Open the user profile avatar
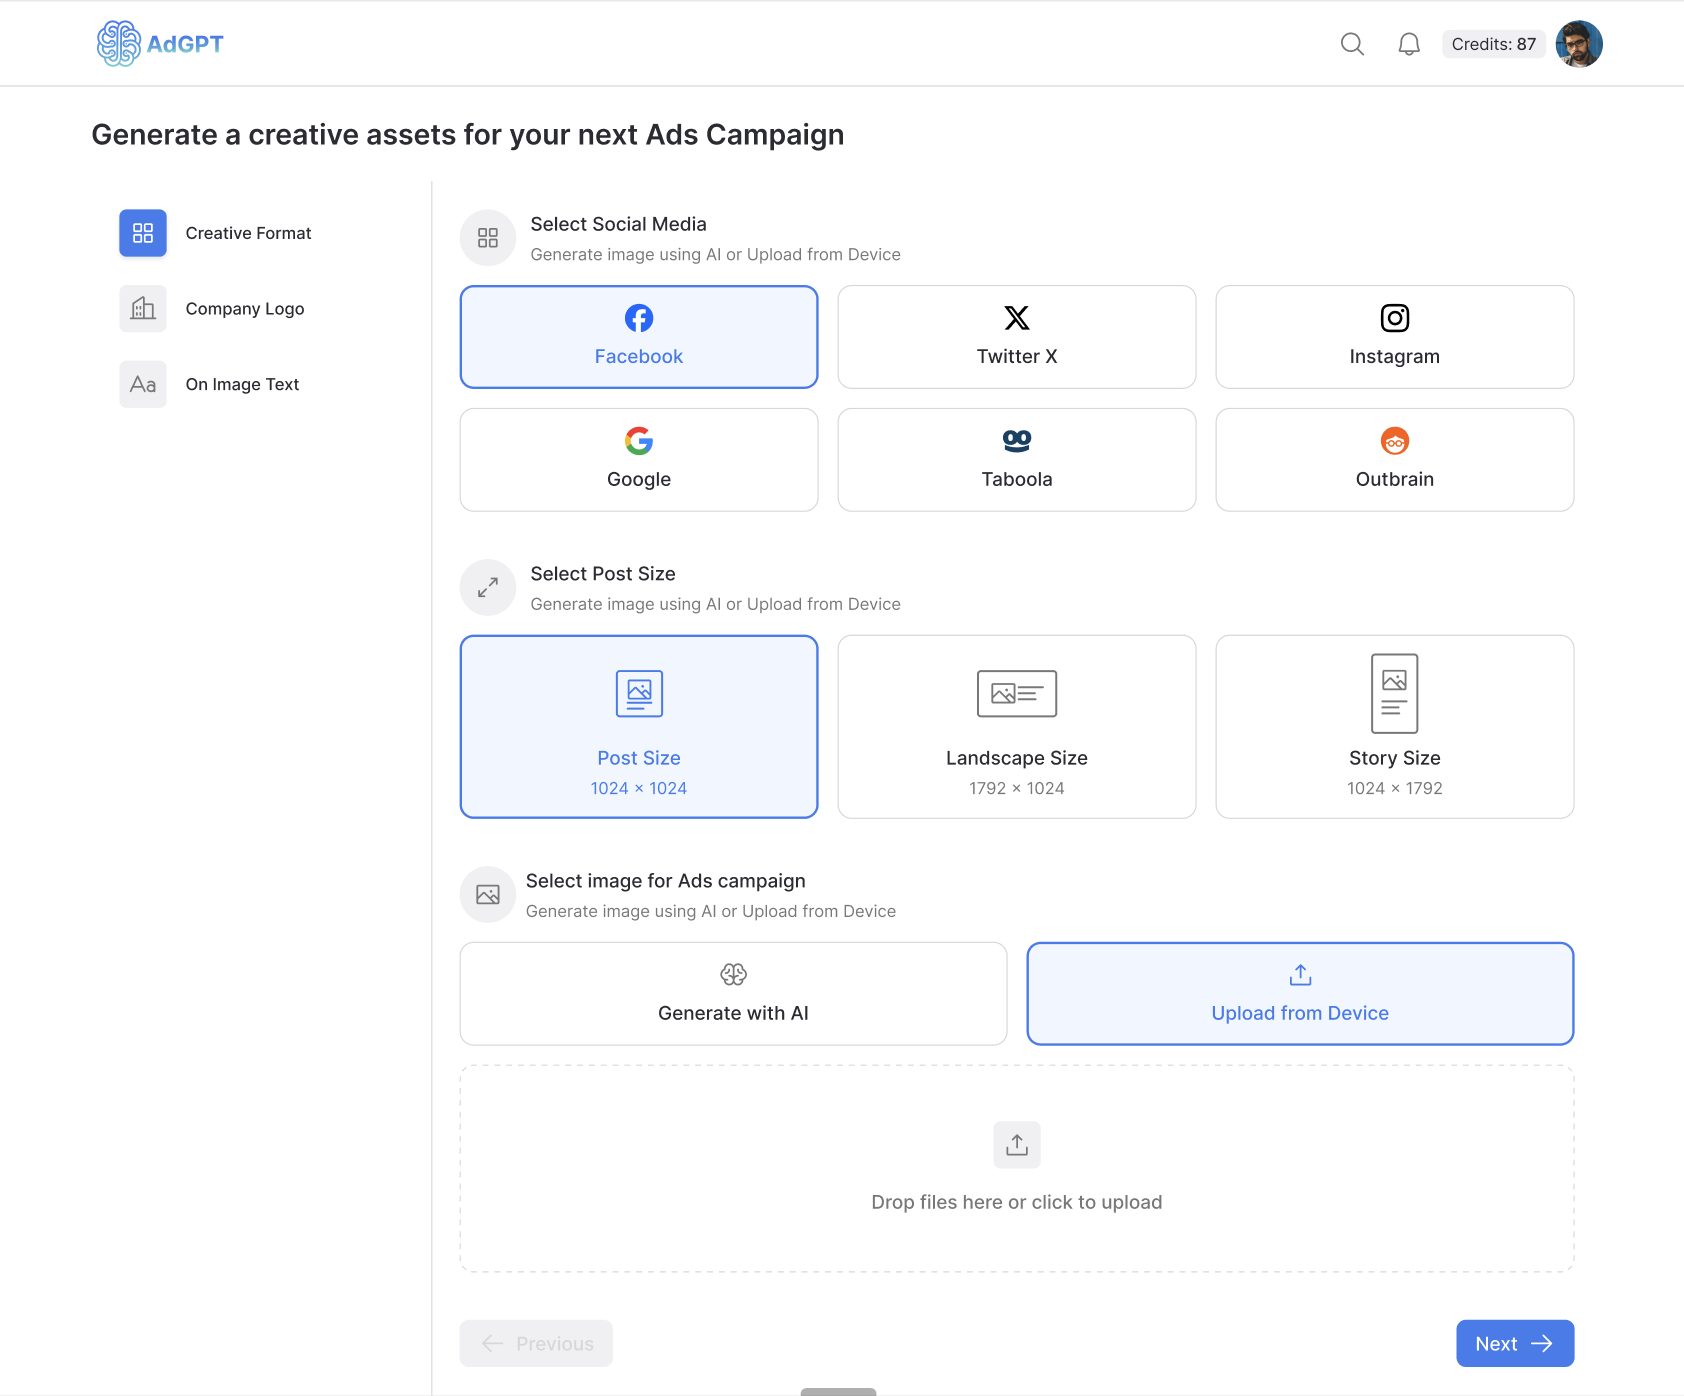The height and width of the screenshot is (1396, 1684). point(1579,44)
